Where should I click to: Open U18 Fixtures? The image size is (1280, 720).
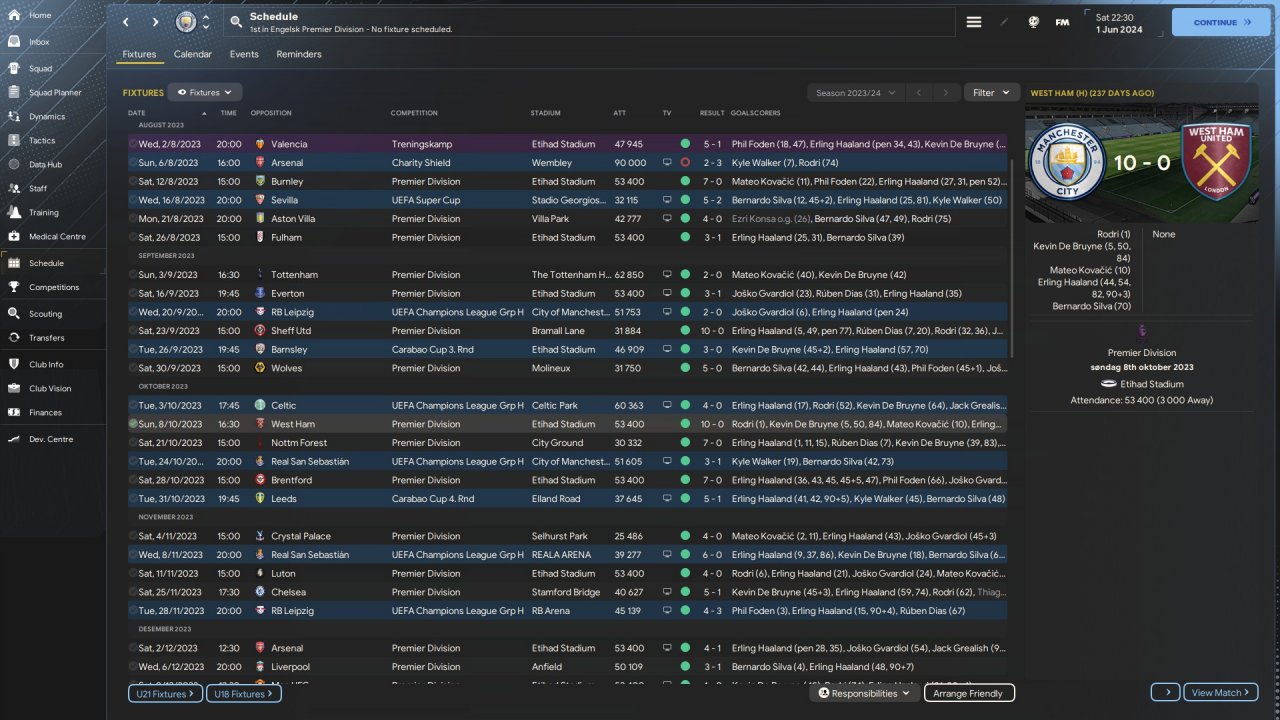click(x=243, y=693)
